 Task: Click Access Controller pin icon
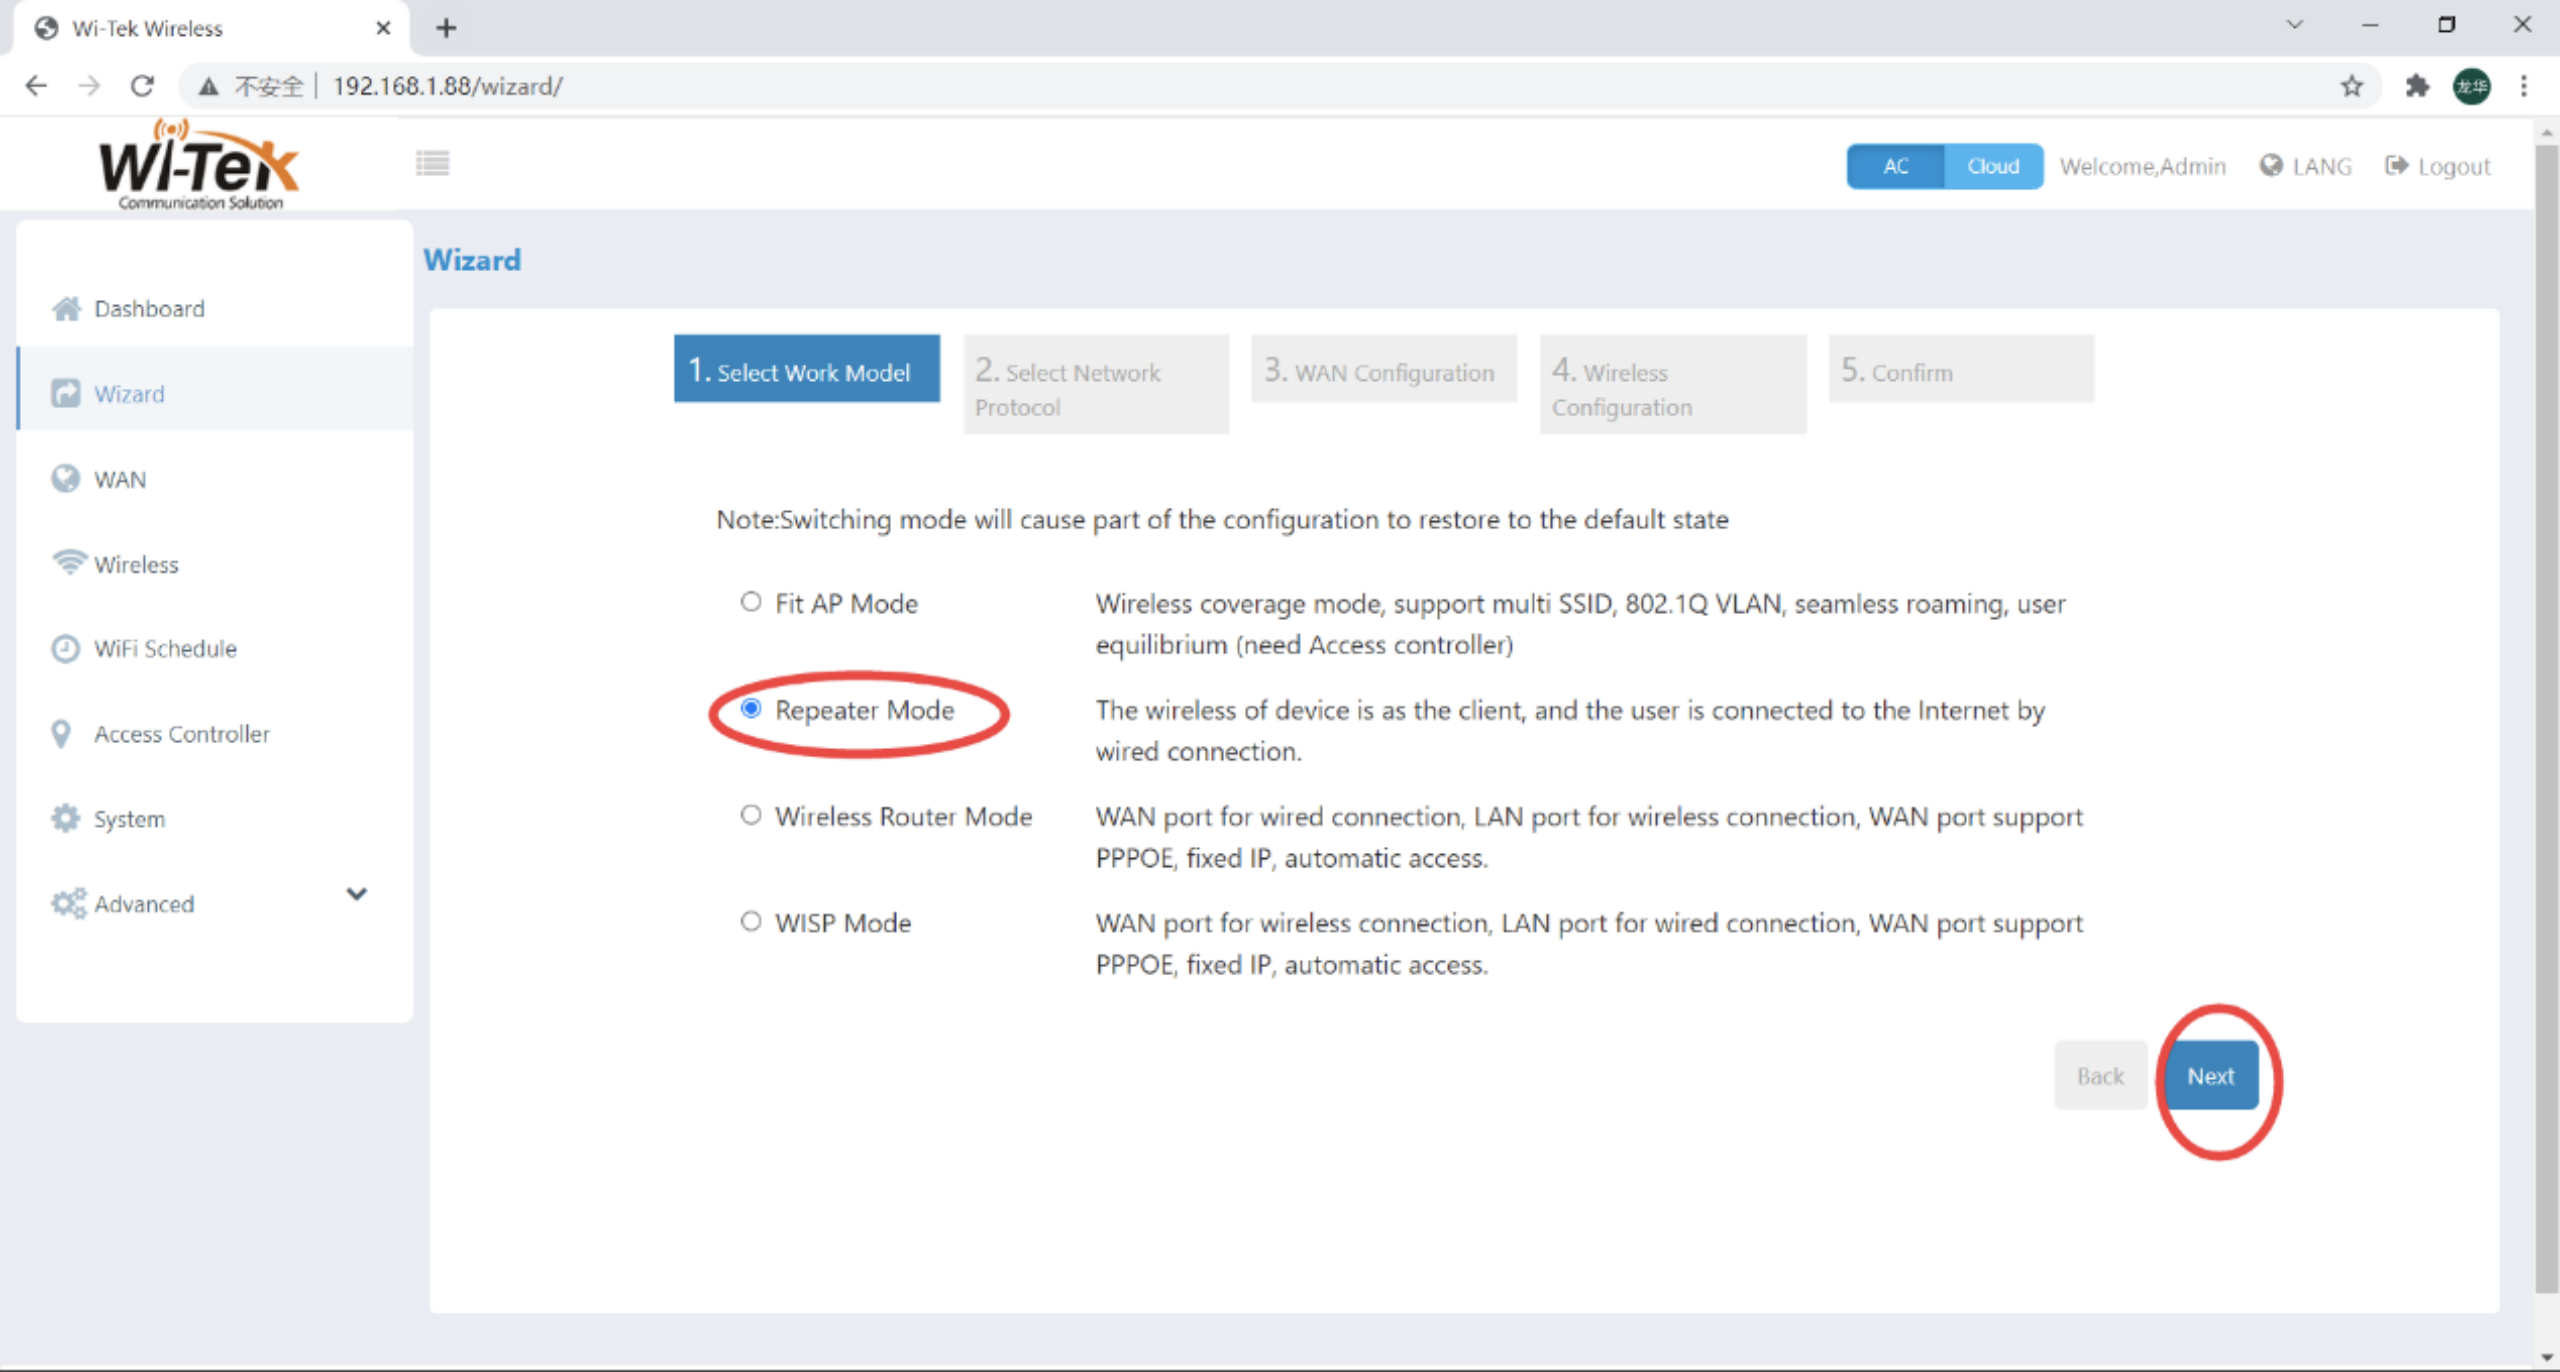click(x=62, y=734)
